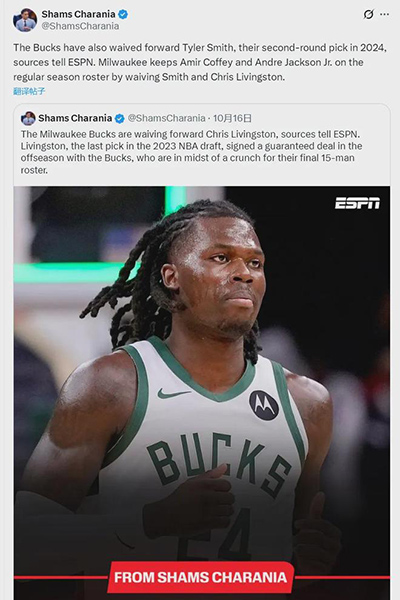Click the quoted tweet's verified badge
The height and width of the screenshot is (600, 400).
pyautogui.click(x=120, y=119)
